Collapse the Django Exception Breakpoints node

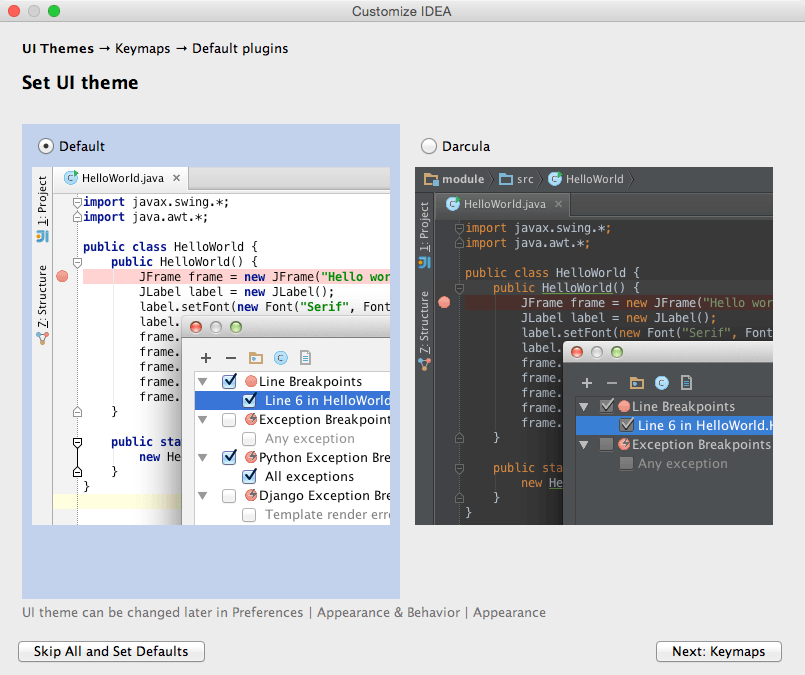(x=203, y=496)
